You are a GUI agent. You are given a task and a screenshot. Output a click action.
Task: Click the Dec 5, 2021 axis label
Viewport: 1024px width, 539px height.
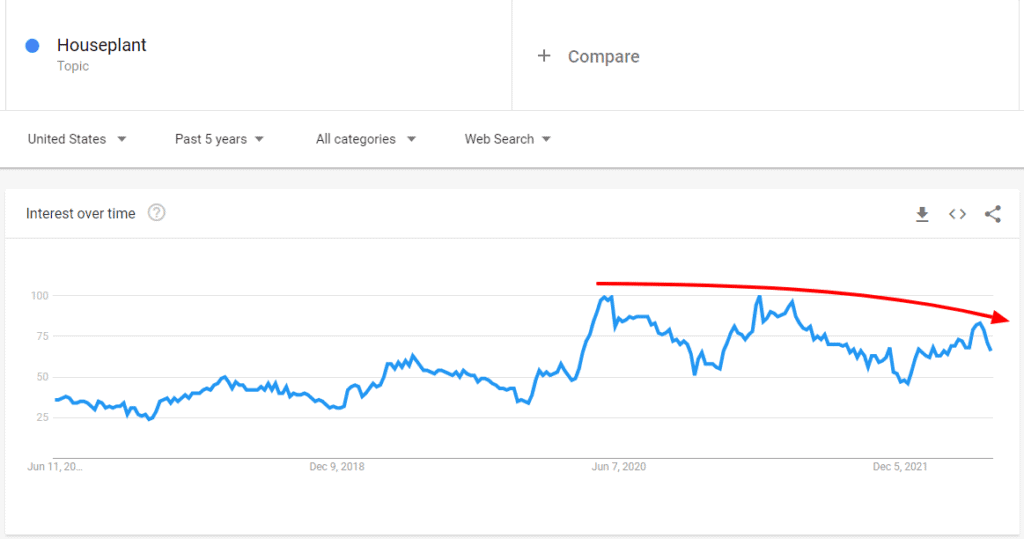(x=901, y=467)
